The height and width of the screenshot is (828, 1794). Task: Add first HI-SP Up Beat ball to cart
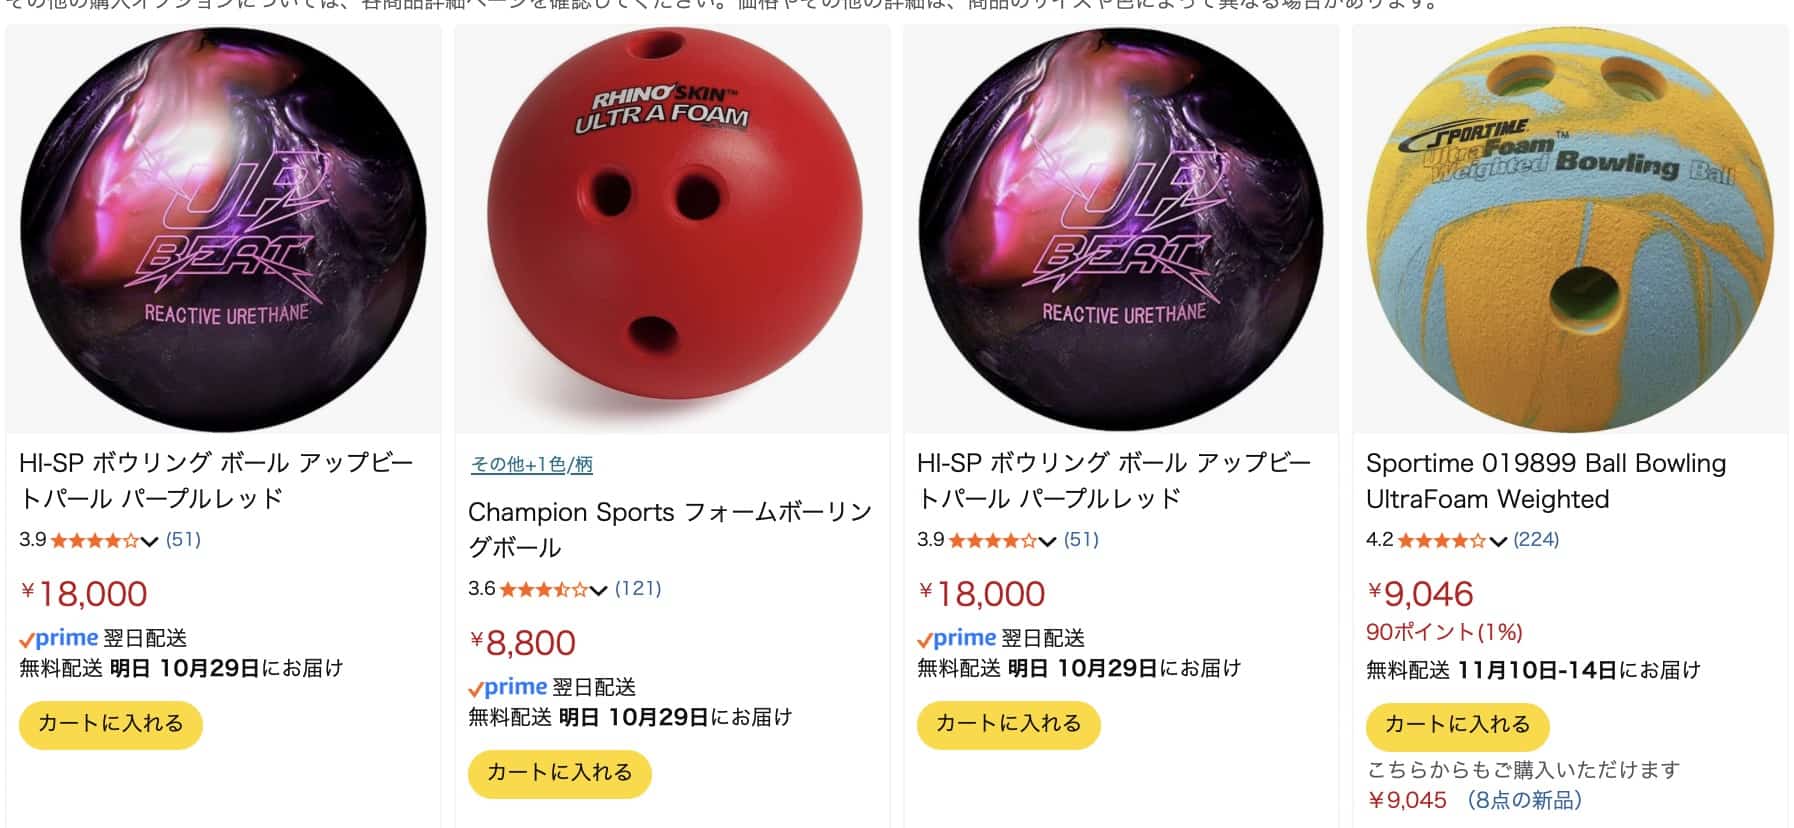[x=111, y=724]
